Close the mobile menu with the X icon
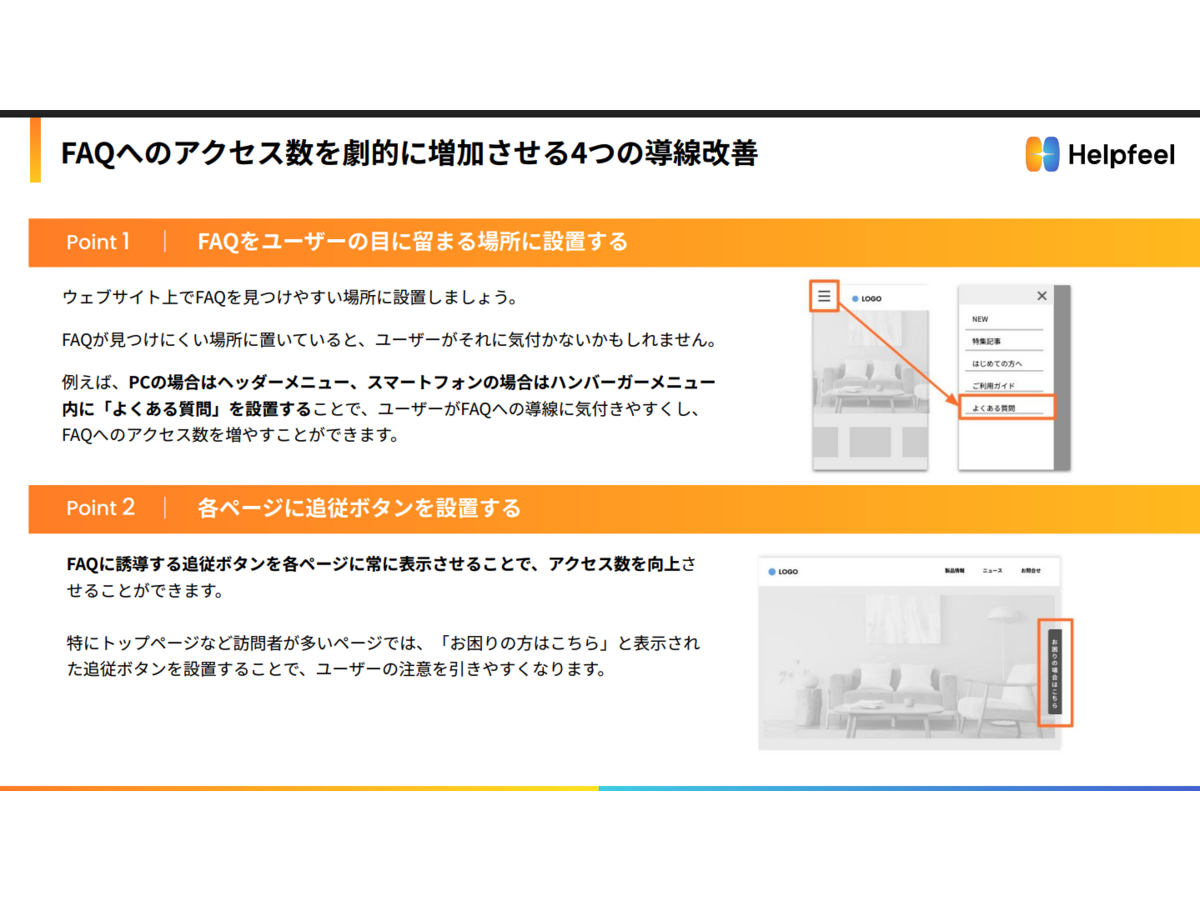This screenshot has height=900, width=1200. coord(1042,296)
